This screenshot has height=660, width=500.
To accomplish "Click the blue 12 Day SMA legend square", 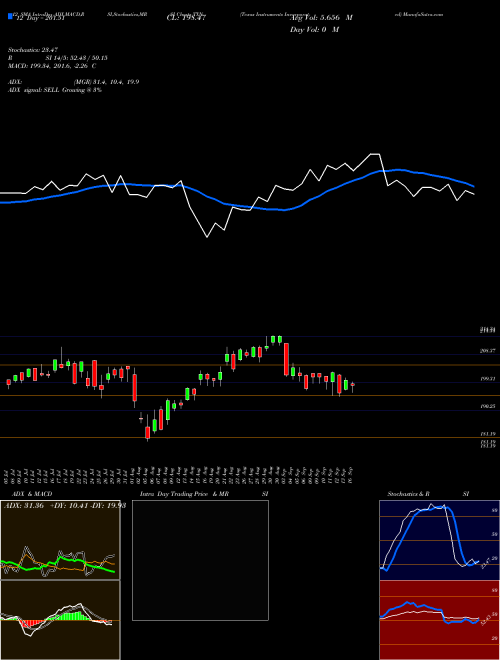I will [10, 16].
